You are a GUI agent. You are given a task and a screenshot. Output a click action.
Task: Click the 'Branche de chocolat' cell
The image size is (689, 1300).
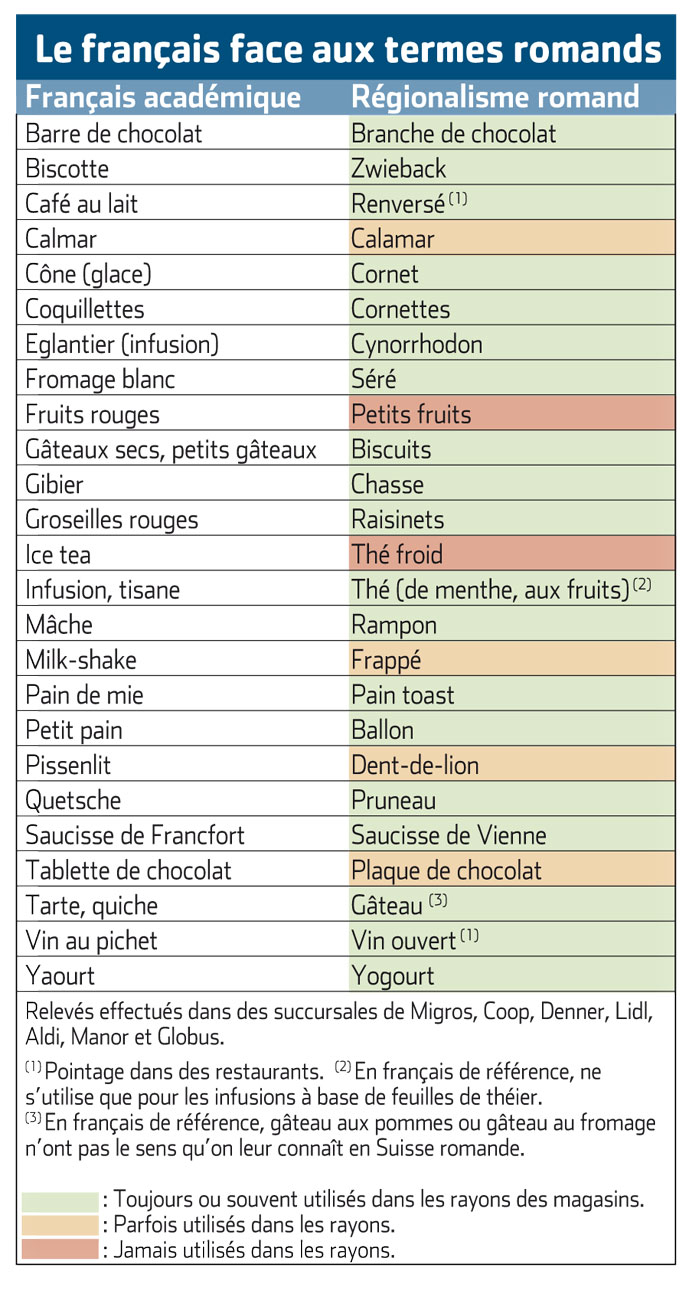coord(510,133)
